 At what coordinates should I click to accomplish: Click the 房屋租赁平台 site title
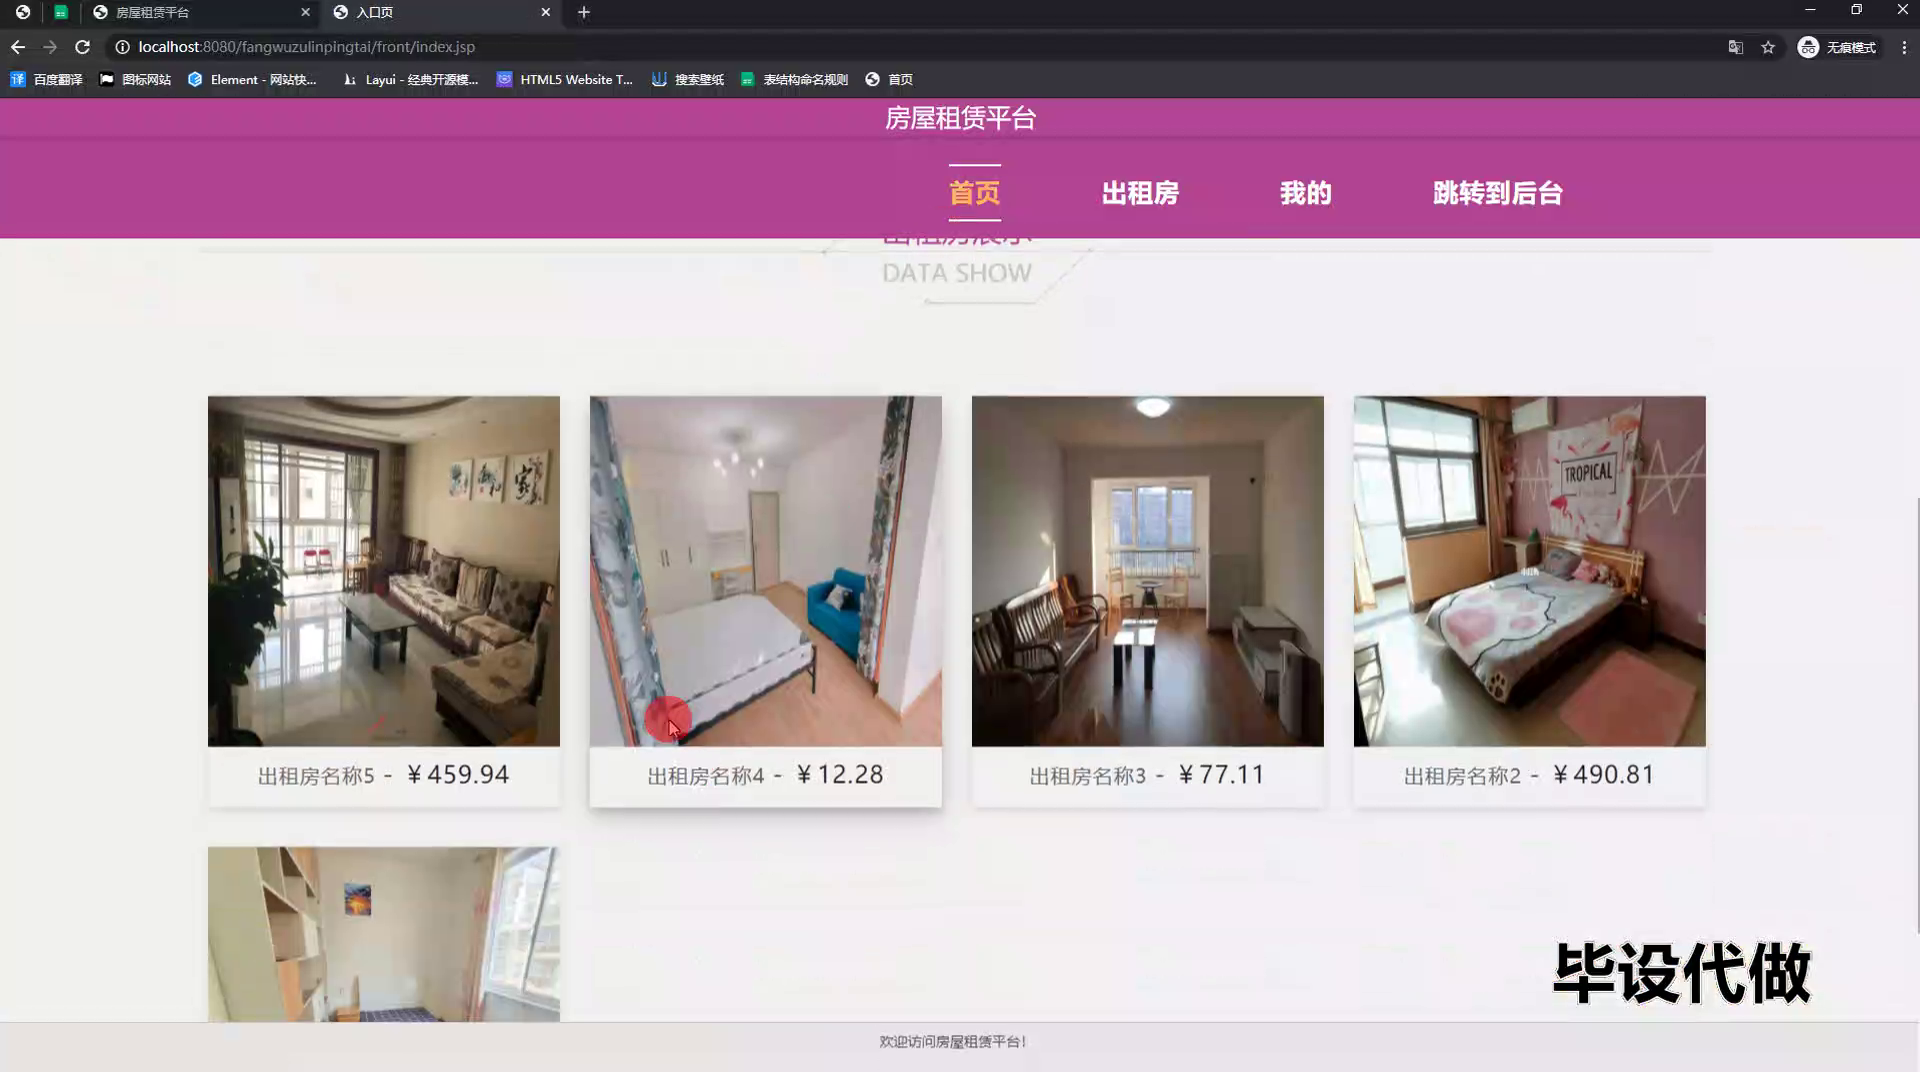pyautogui.click(x=960, y=118)
